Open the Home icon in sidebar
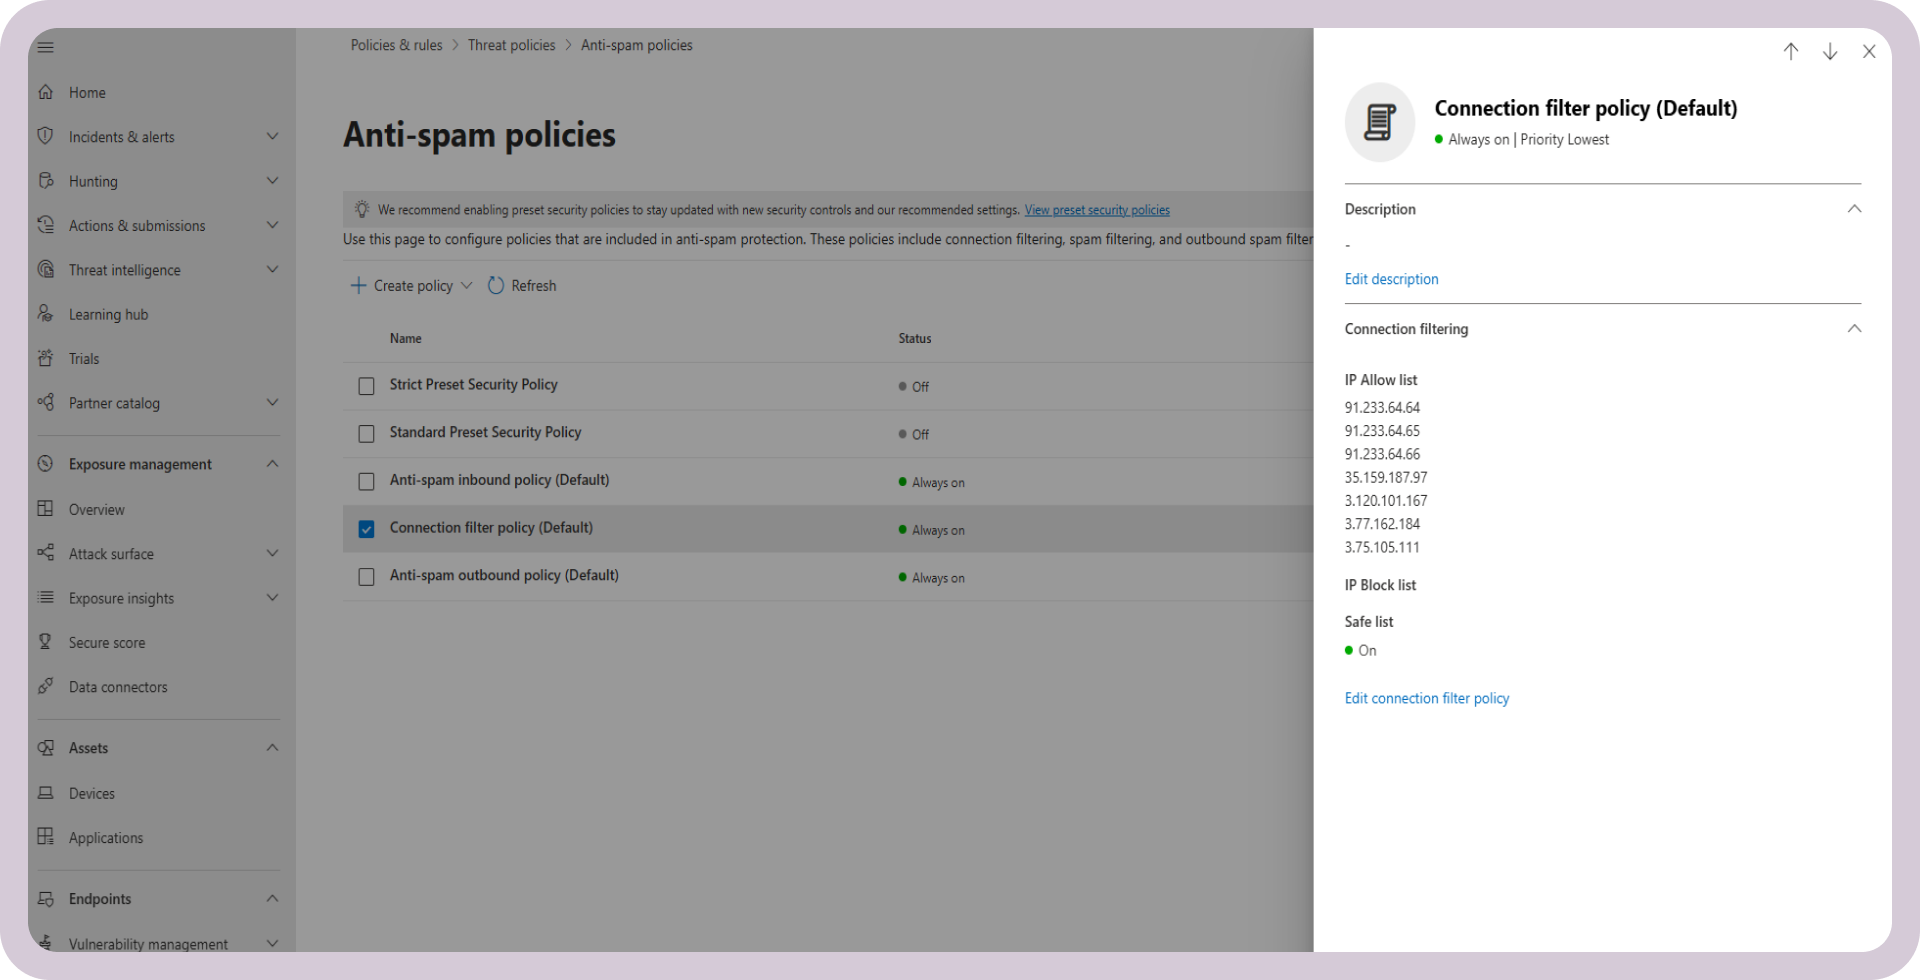This screenshot has width=1920, height=980. coord(46,92)
